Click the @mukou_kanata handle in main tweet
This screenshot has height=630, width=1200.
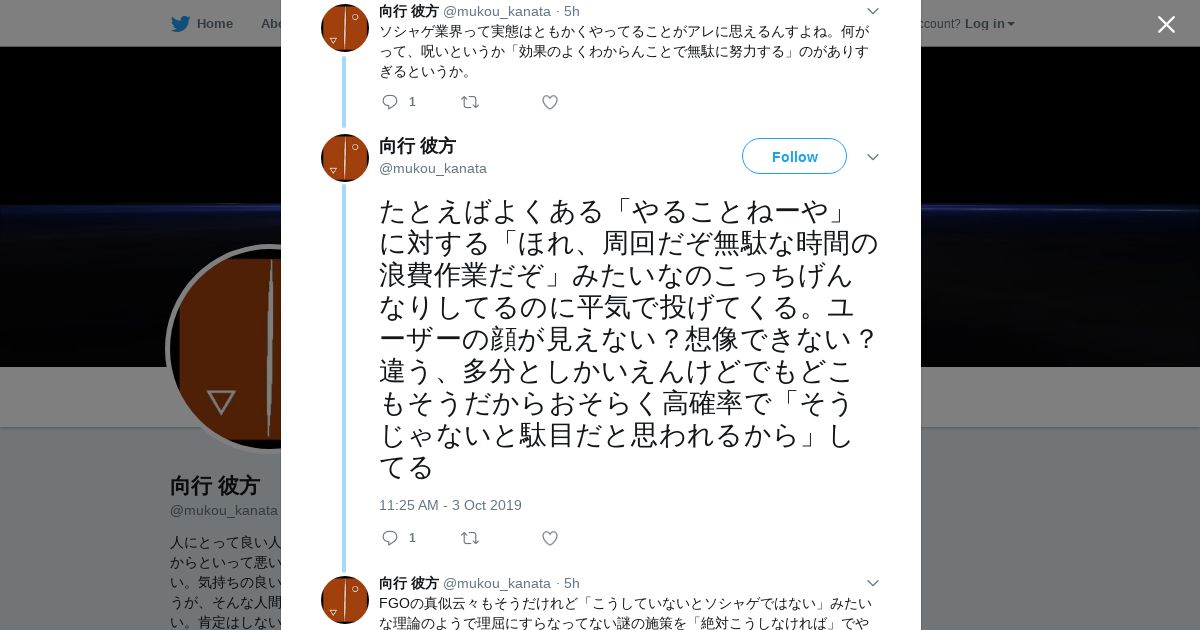pyautogui.click(x=433, y=168)
